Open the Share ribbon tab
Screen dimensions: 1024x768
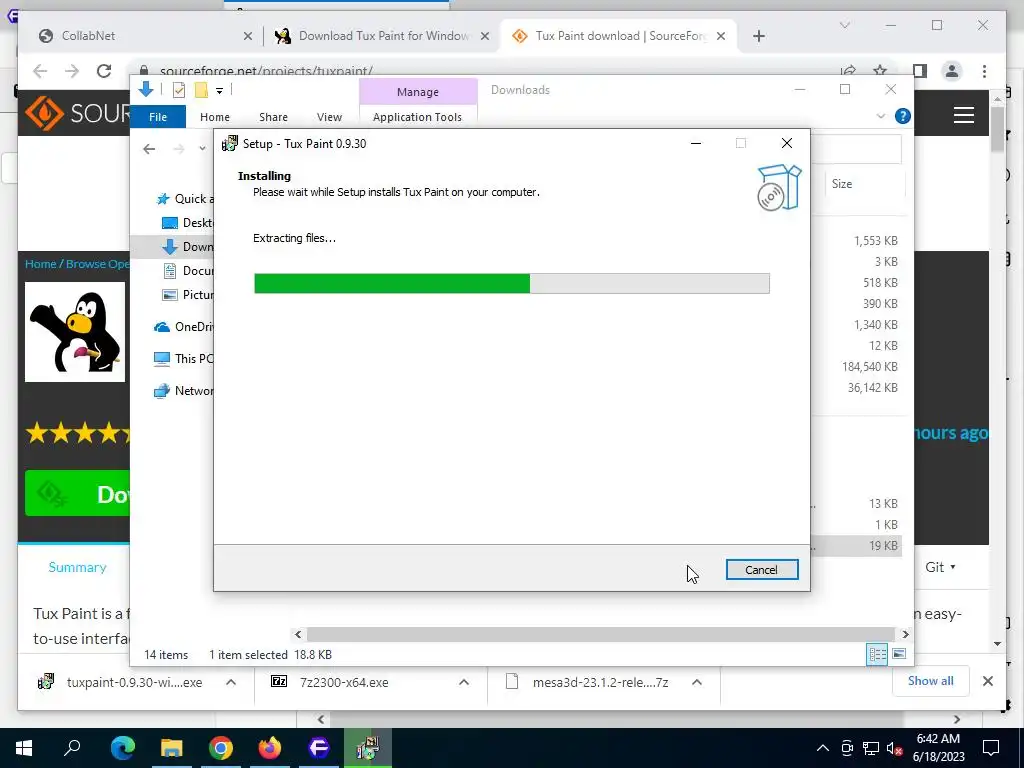tap(273, 117)
